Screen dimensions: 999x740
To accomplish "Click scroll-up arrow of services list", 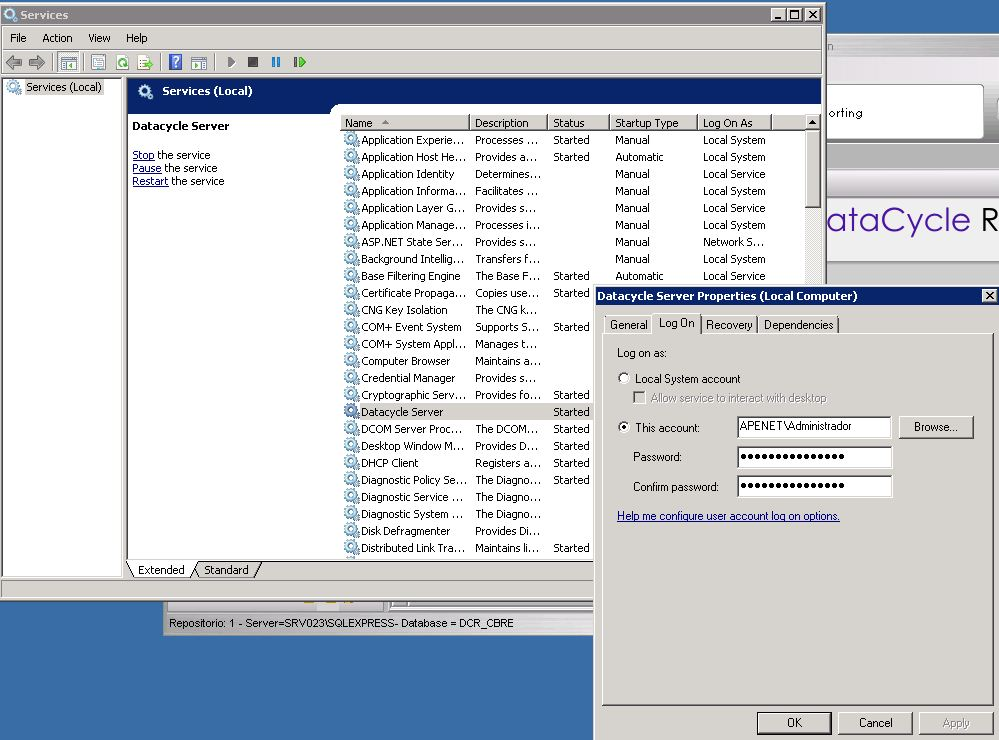I will (x=812, y=122).
